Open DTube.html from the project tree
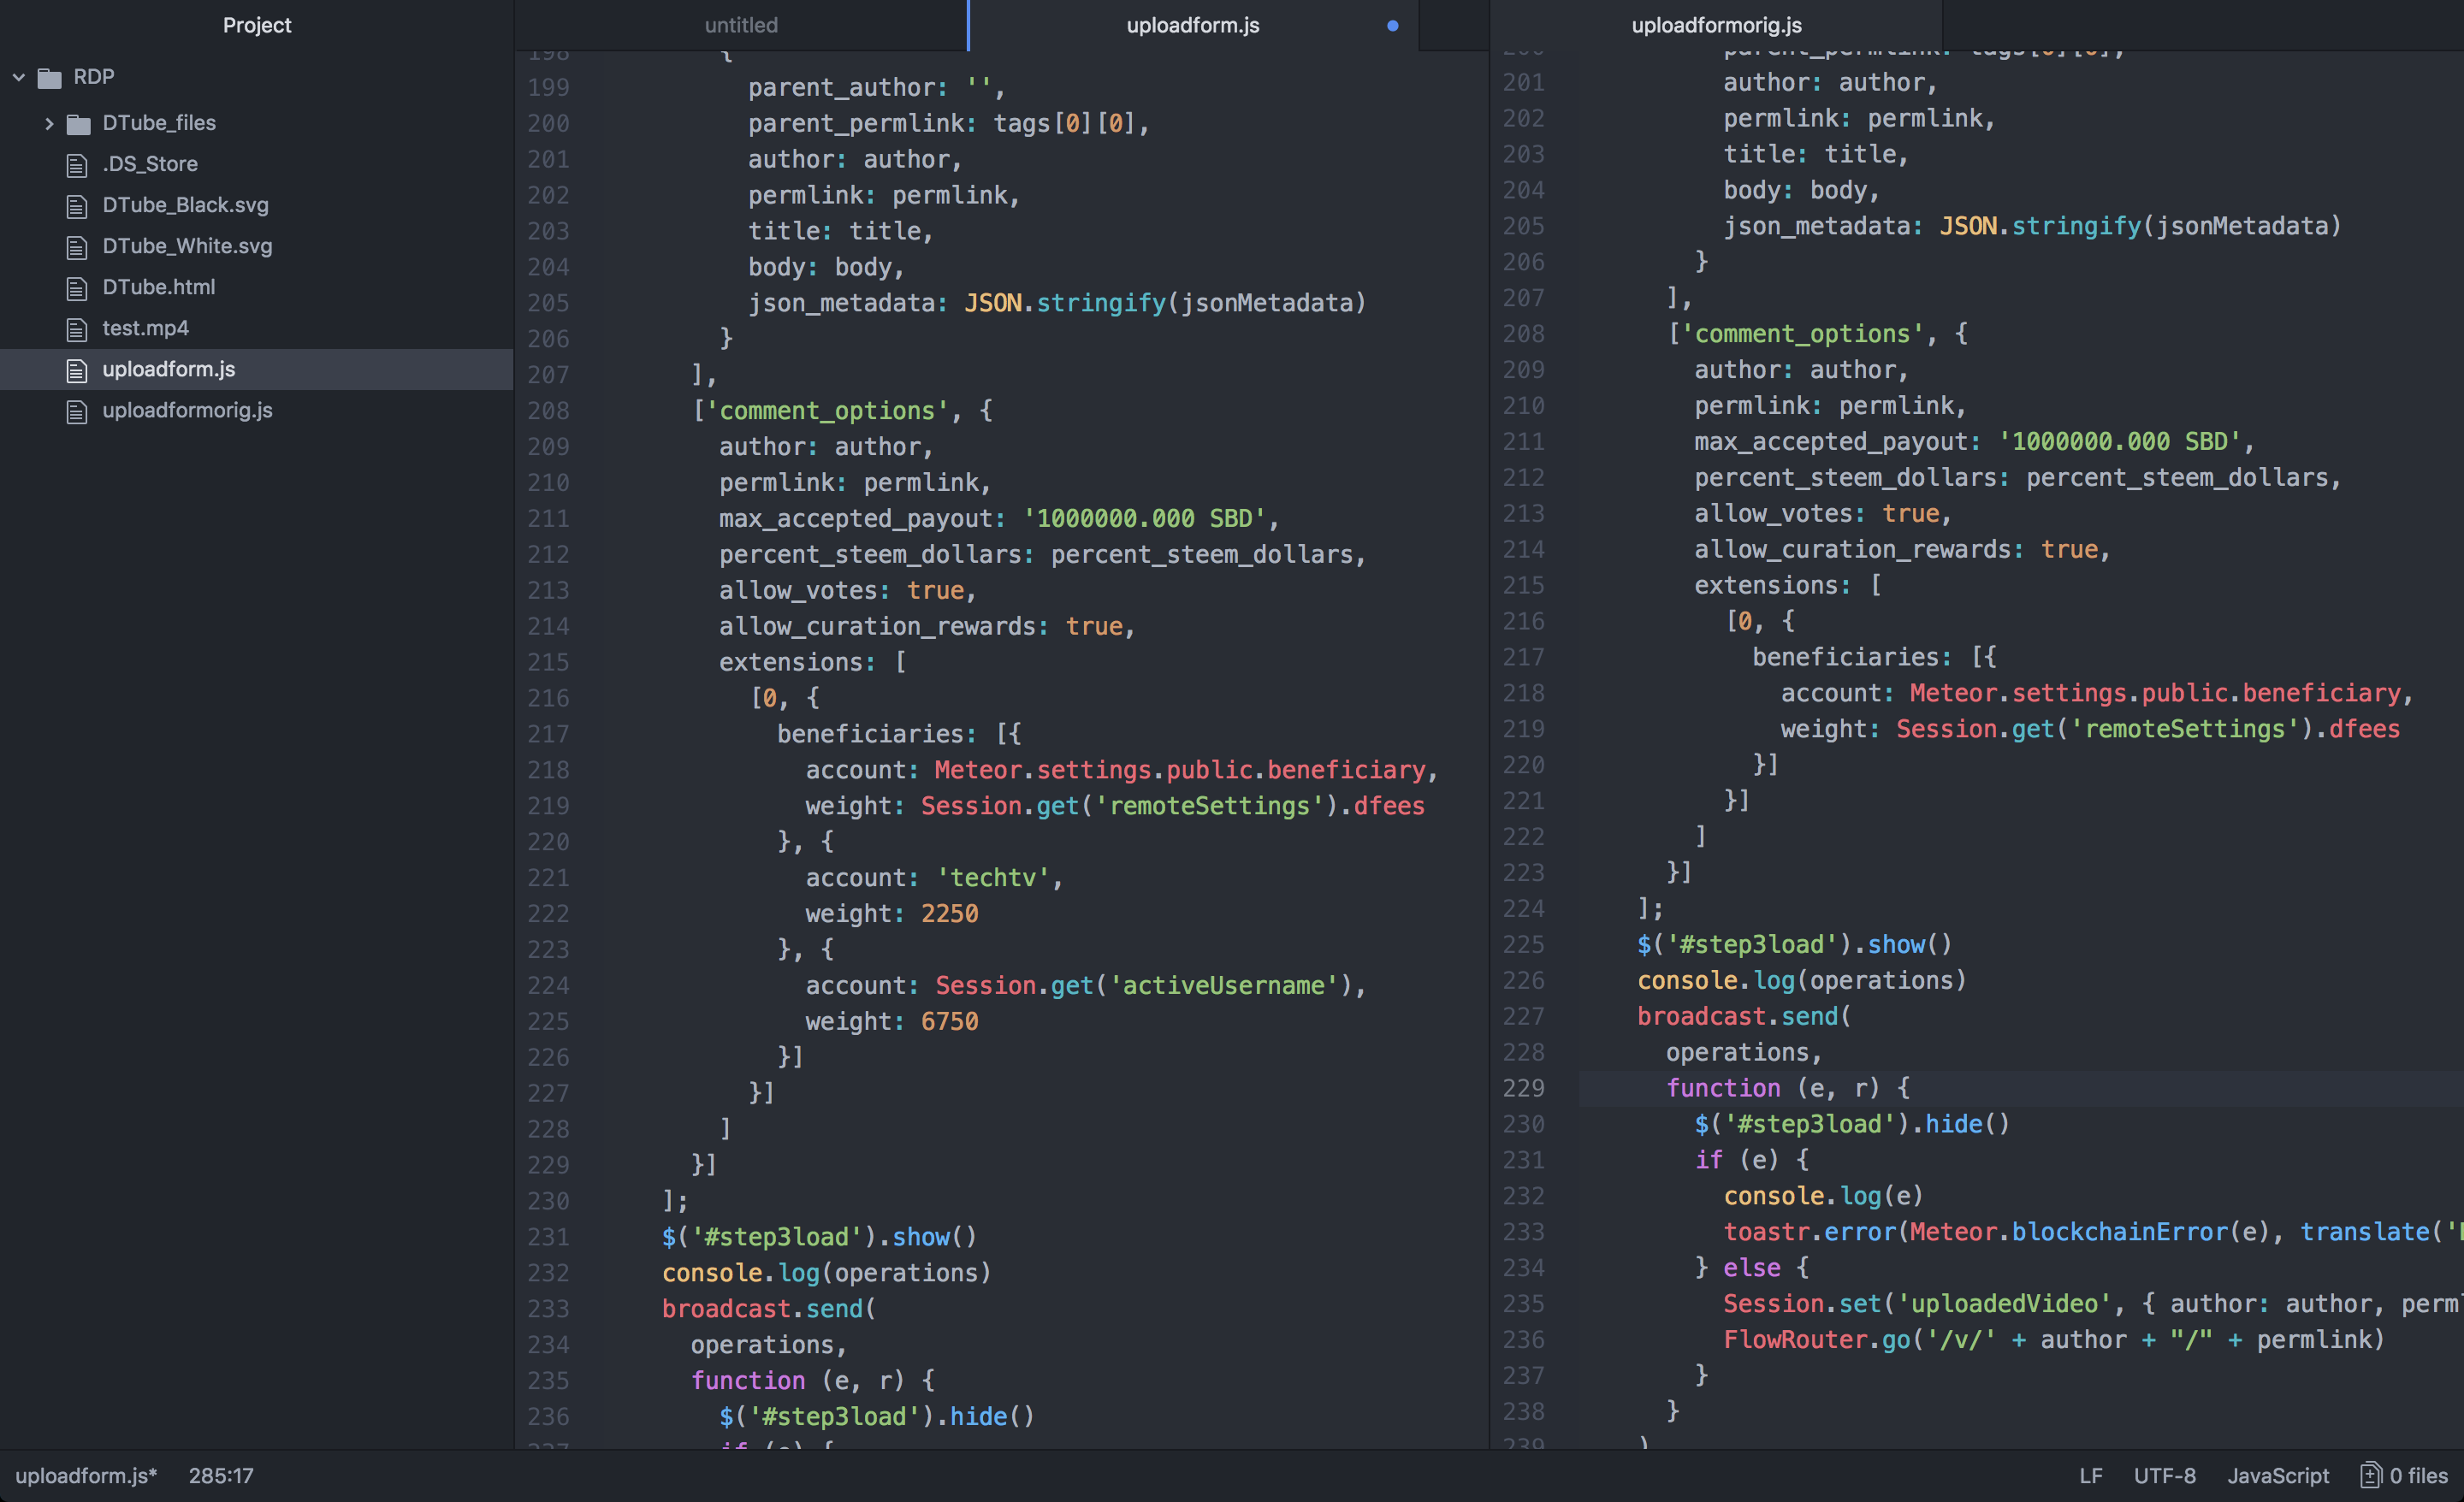Image resolution: width=2464 pixels, height=1502 pixels. pos(158,287)
